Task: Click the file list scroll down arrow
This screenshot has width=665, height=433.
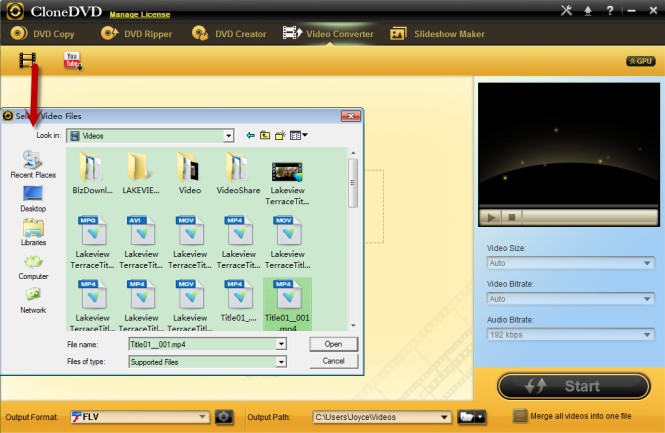Action: coord(353,325)
